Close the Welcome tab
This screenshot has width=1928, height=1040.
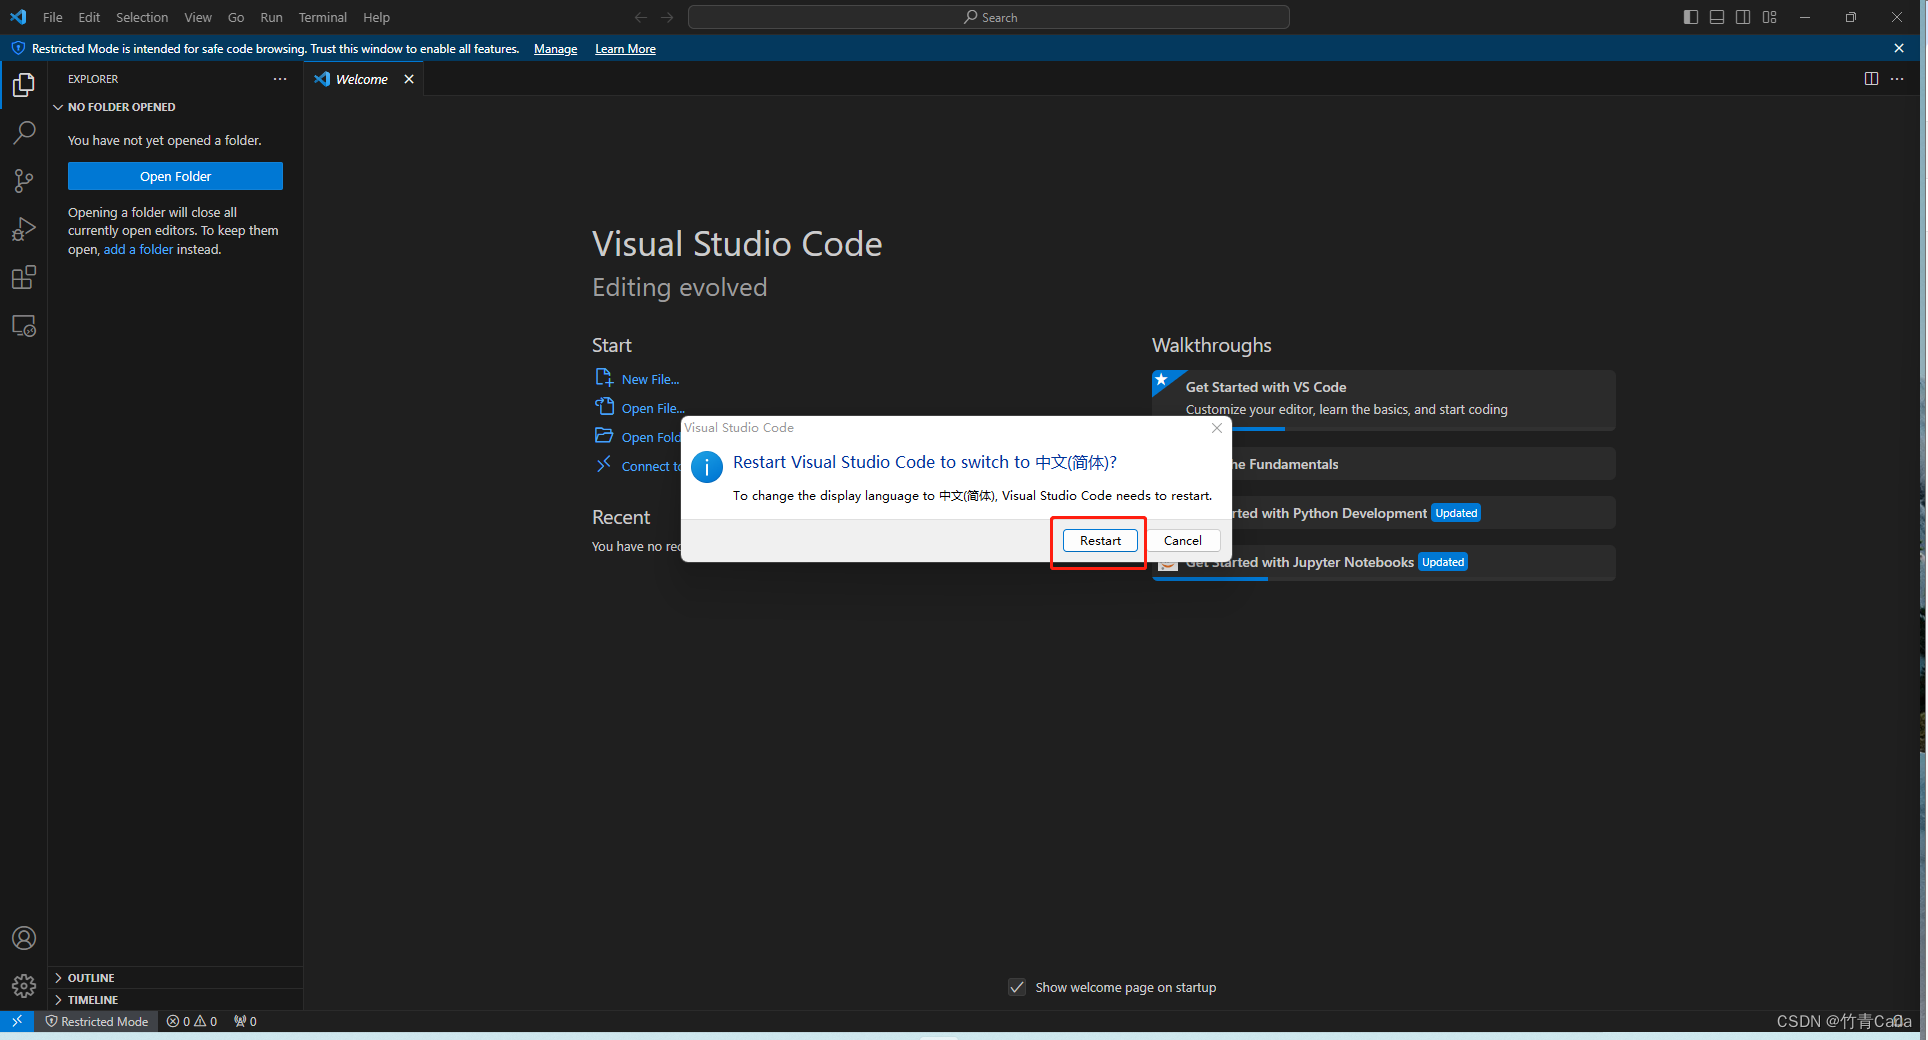point(409,79)
